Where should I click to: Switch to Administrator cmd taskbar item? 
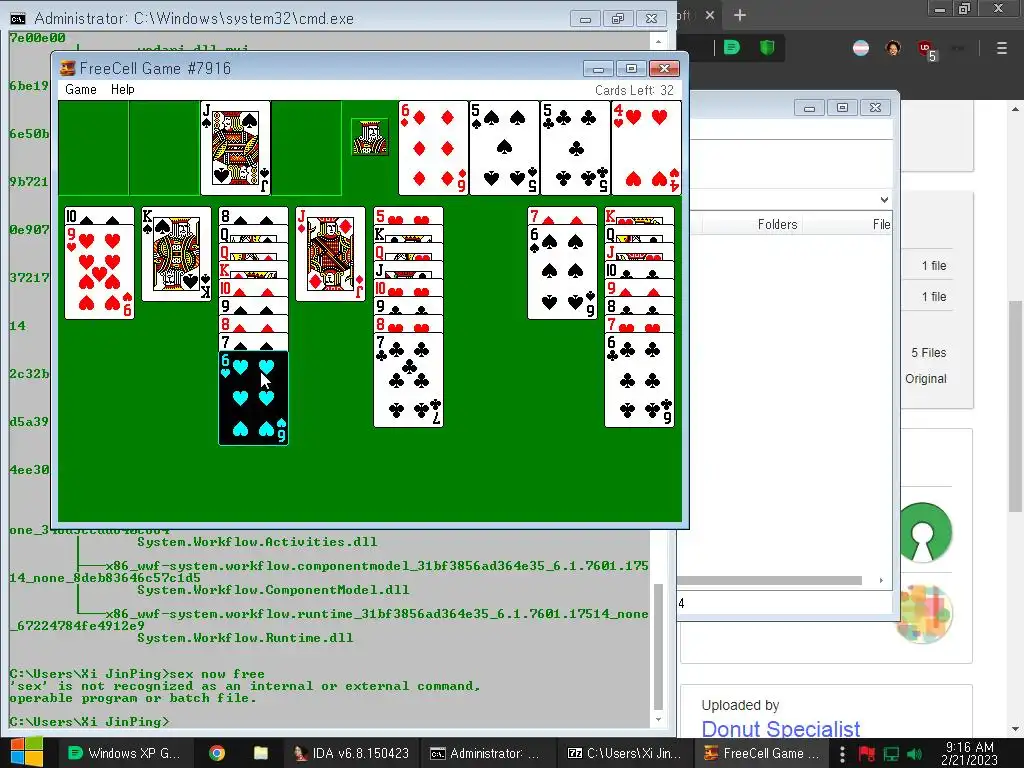(x=487, y=753)
